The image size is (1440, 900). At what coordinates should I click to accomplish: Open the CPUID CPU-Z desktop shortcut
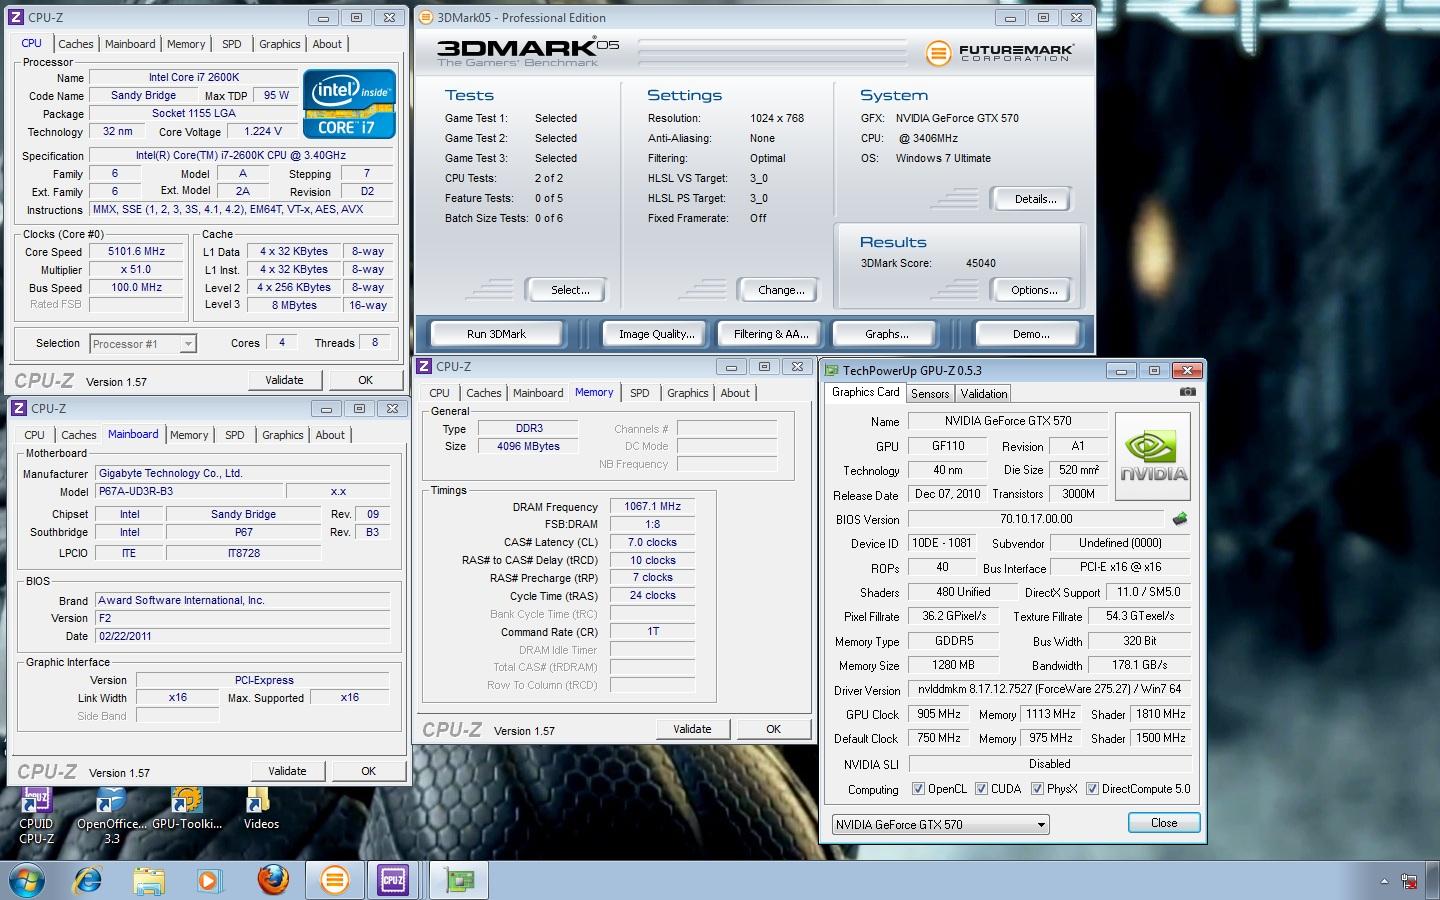click(x=36, y=815)
